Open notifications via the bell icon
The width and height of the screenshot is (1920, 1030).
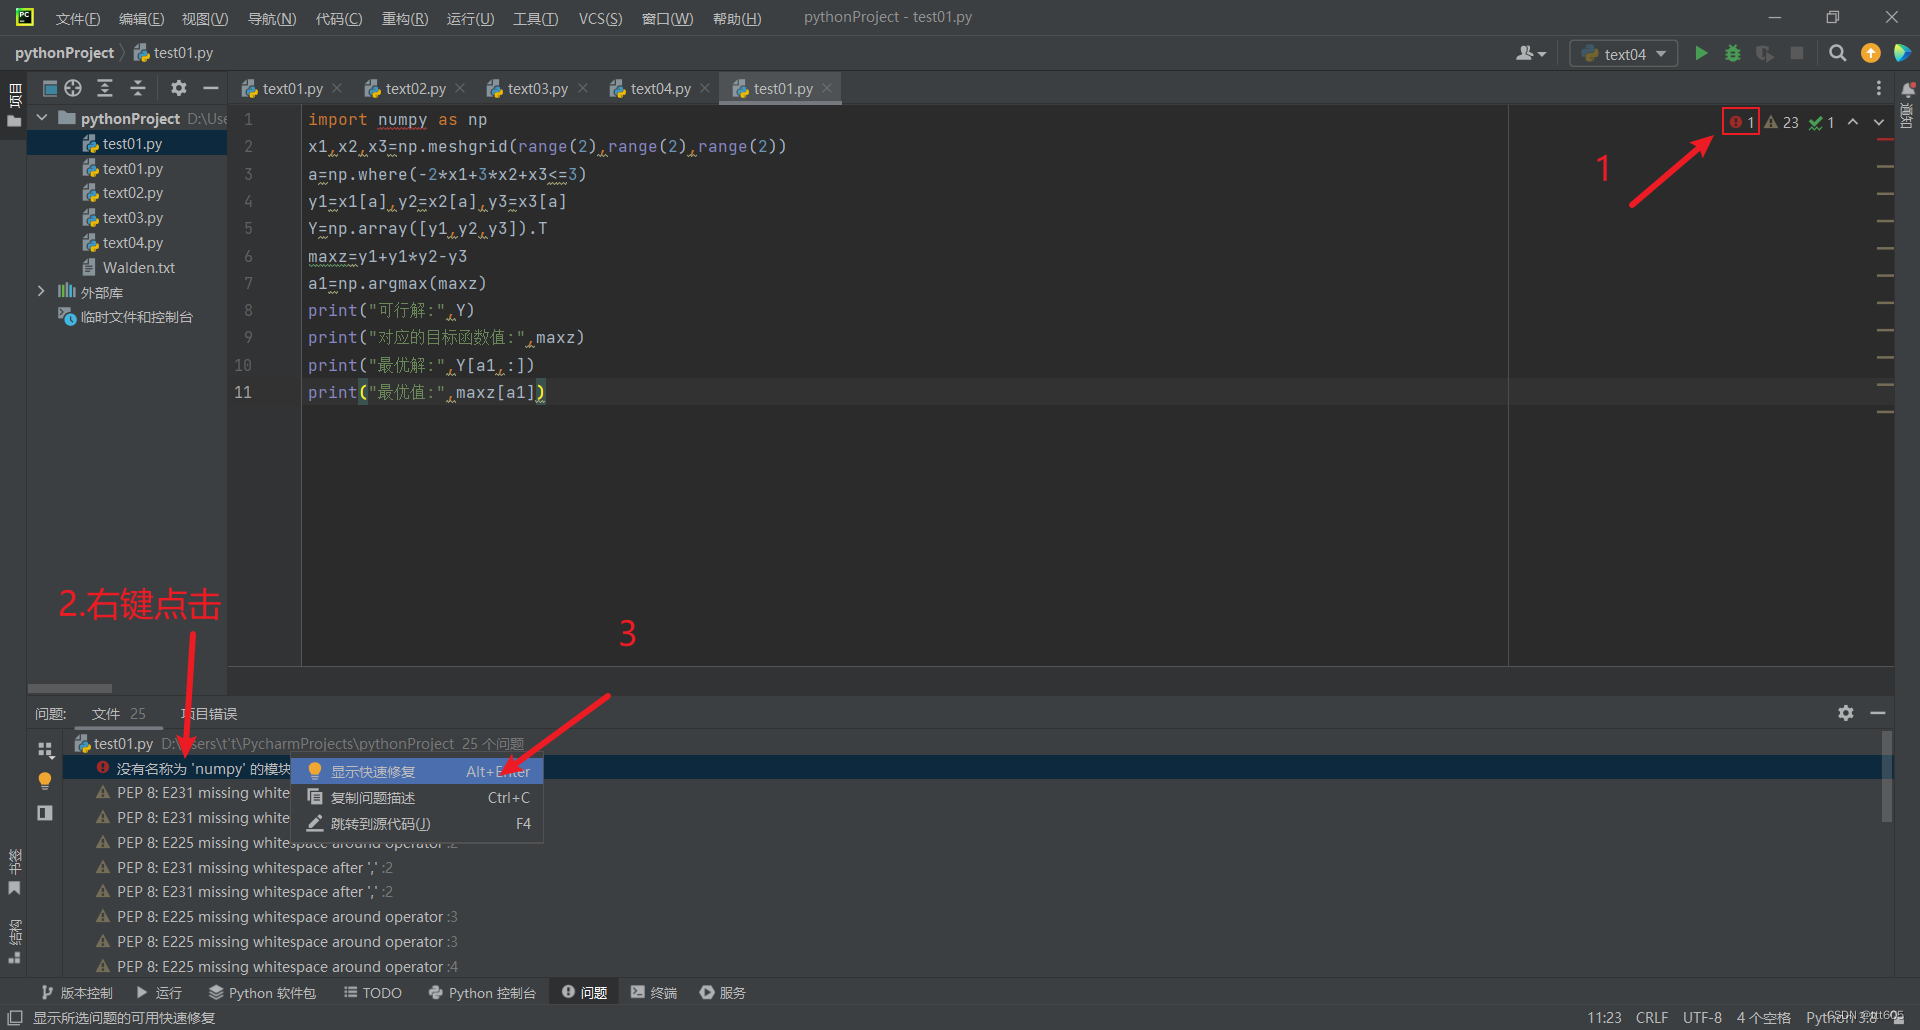1908,90
